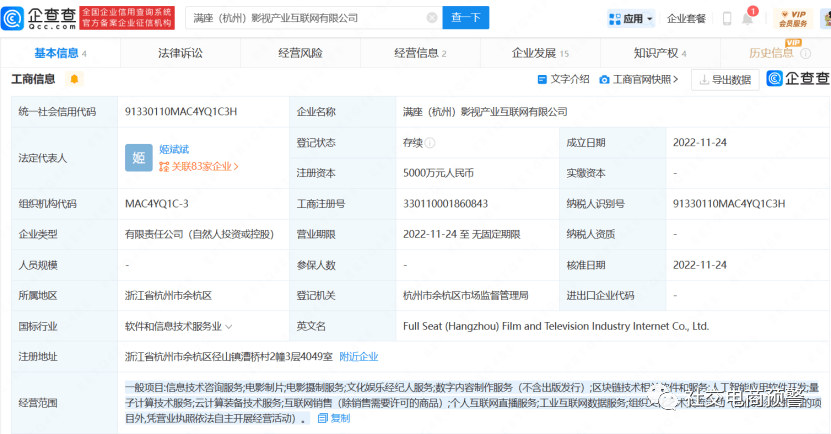831x434 pixels.
Task: Open the notifications bell with red badge
Action: click(x=748, y=17)
